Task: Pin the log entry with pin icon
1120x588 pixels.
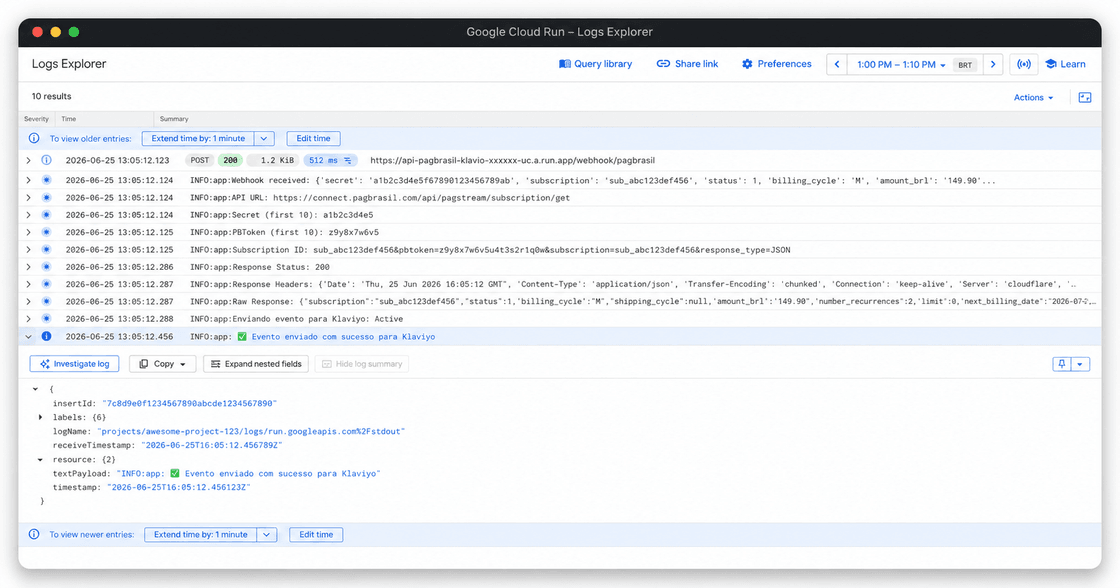Action: (1061, 364)
